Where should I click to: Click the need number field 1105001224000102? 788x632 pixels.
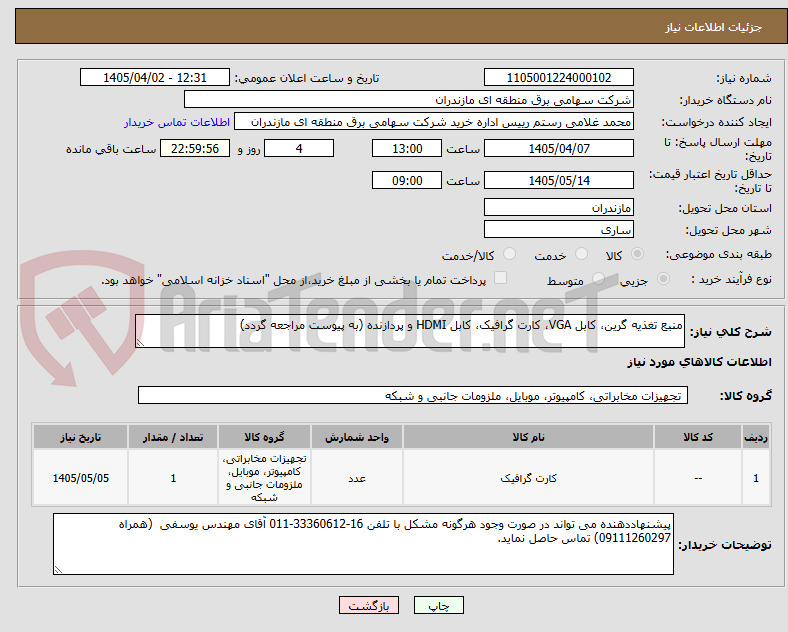coord(559,78)
